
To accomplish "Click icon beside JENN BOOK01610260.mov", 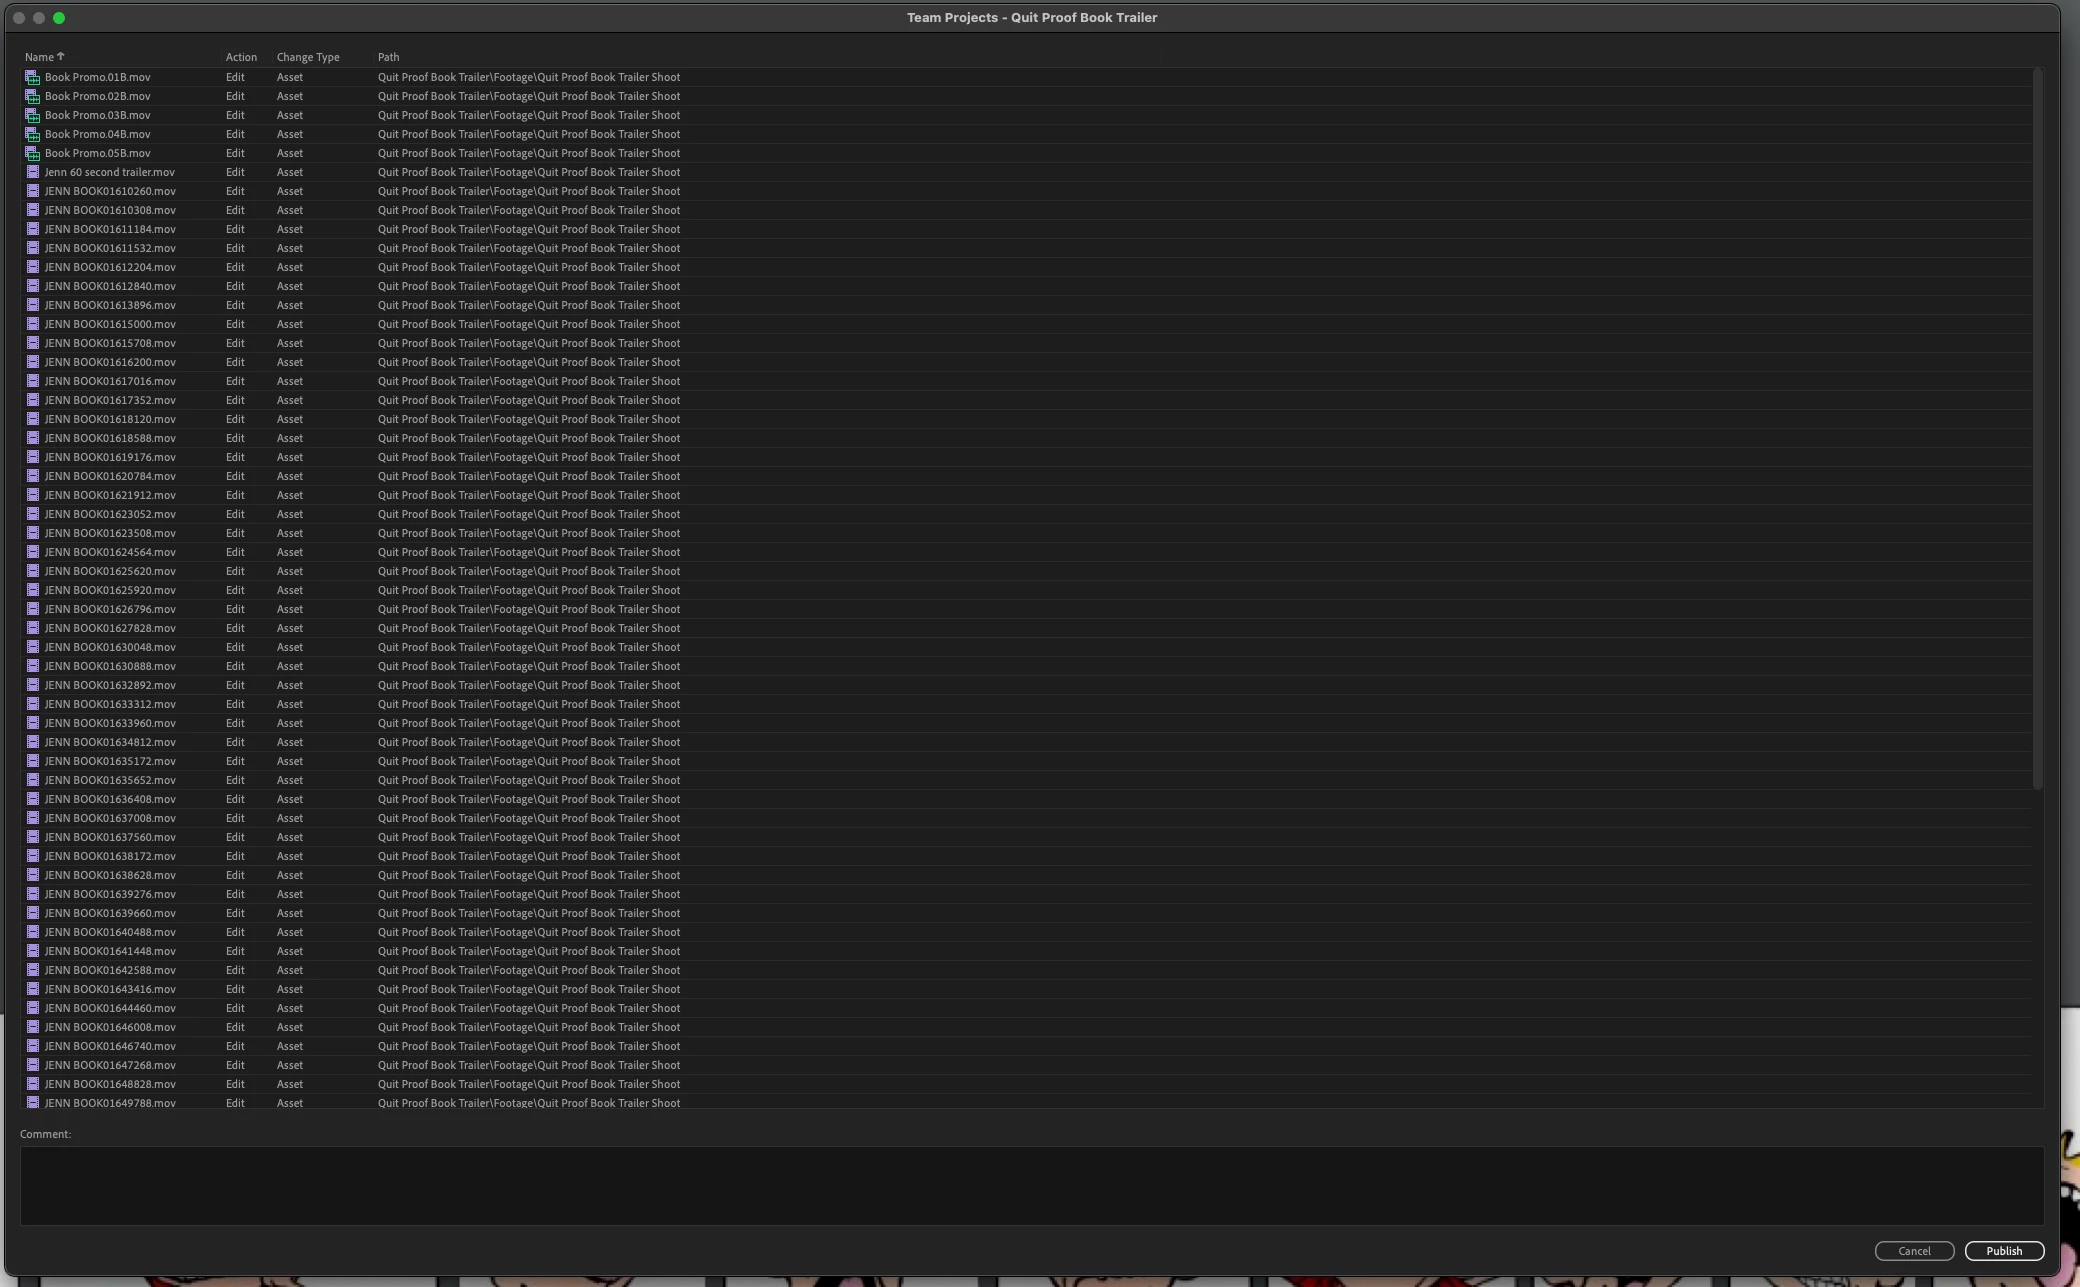I will tap(32, 191).
